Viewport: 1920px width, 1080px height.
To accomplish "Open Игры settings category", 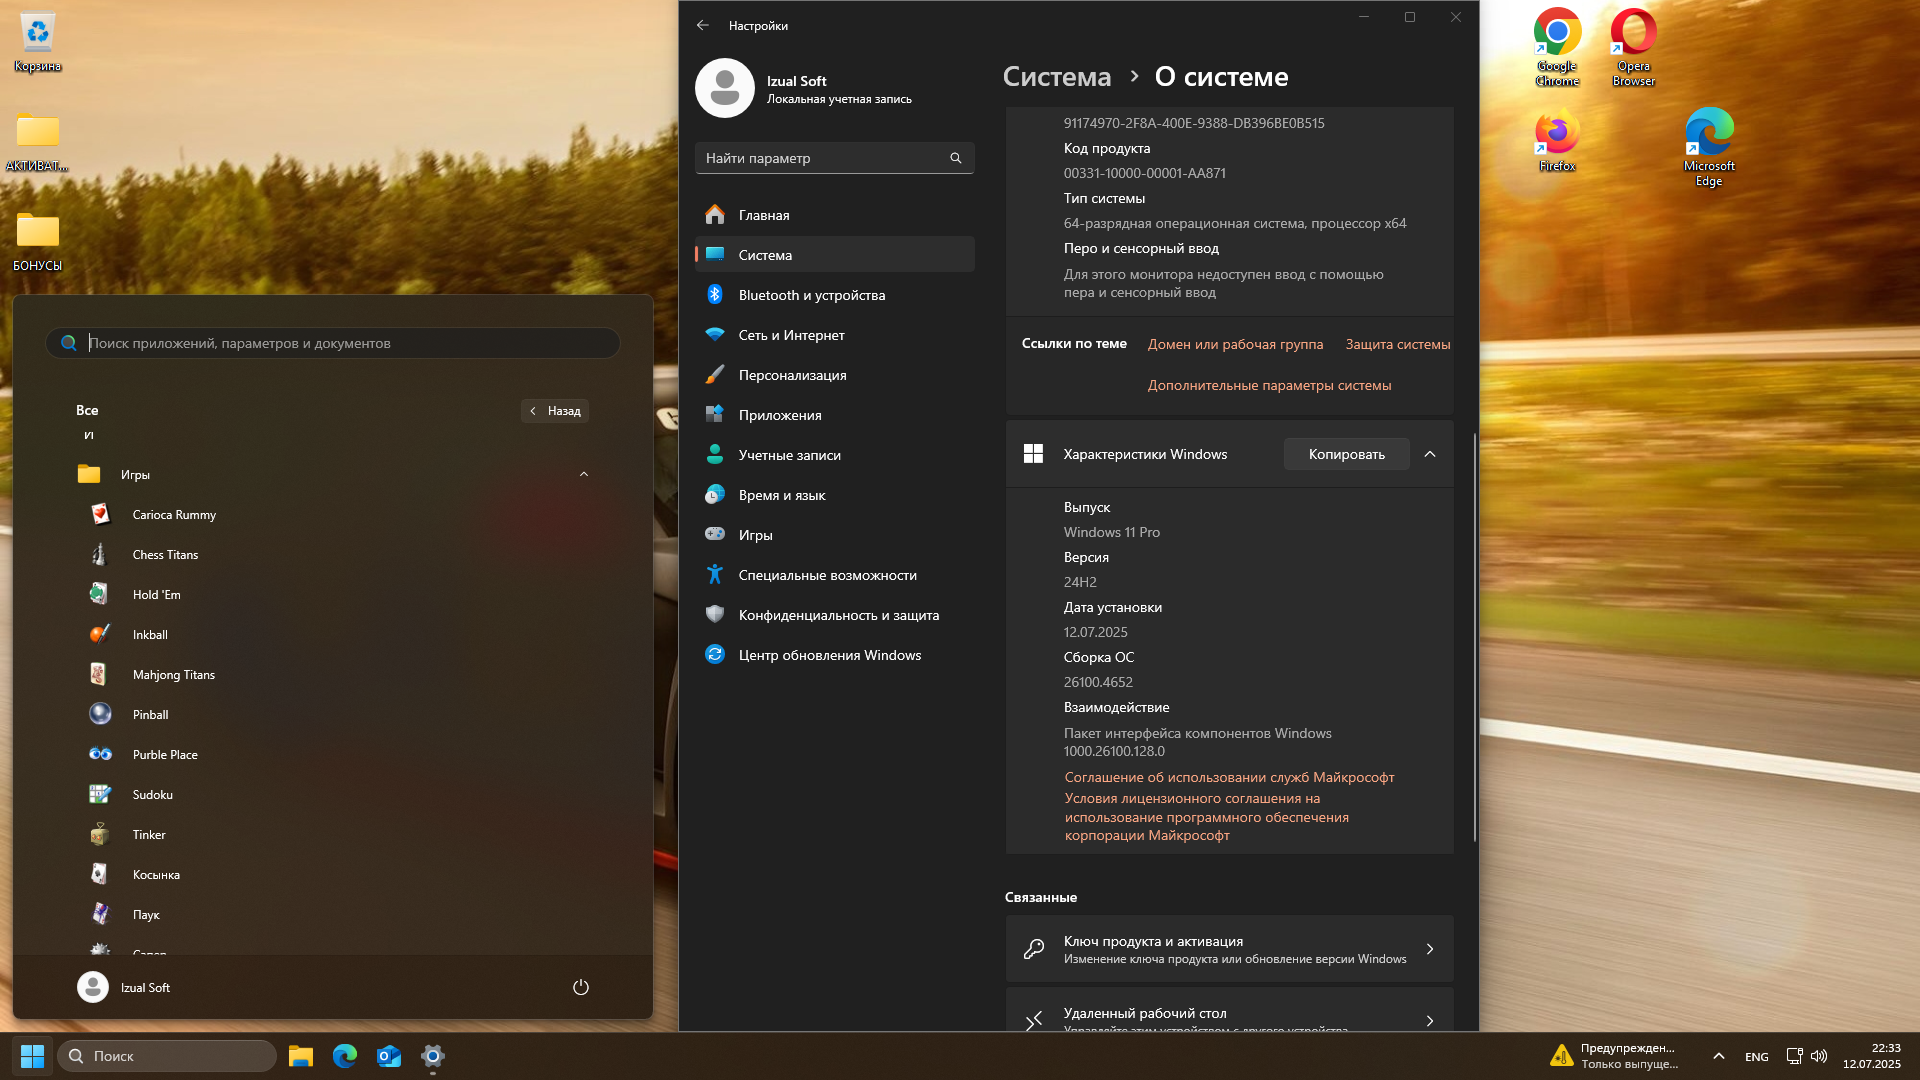I will [x=834, y=535].
